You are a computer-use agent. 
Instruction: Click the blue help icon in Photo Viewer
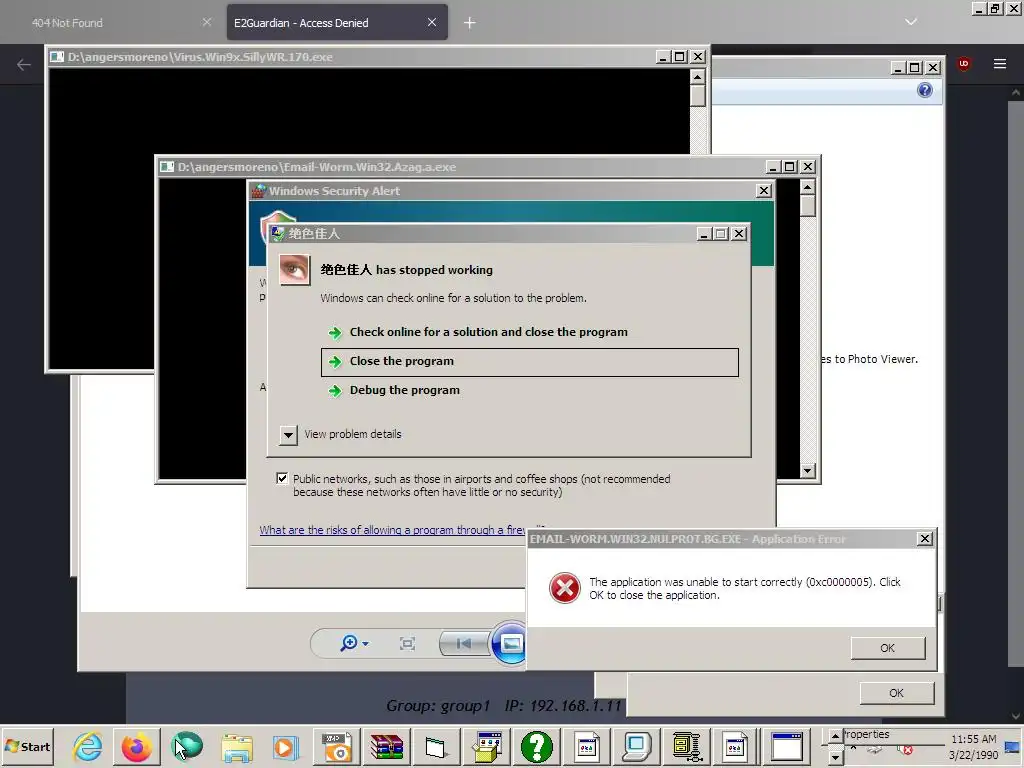925,90
